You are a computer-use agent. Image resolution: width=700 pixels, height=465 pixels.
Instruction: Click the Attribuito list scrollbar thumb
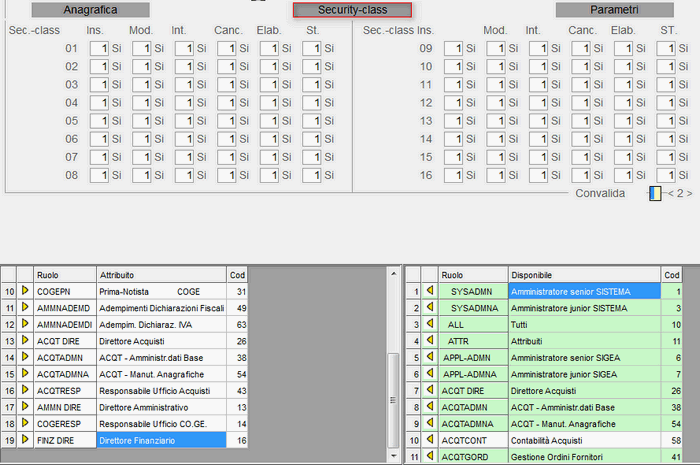tap(393, 400)
